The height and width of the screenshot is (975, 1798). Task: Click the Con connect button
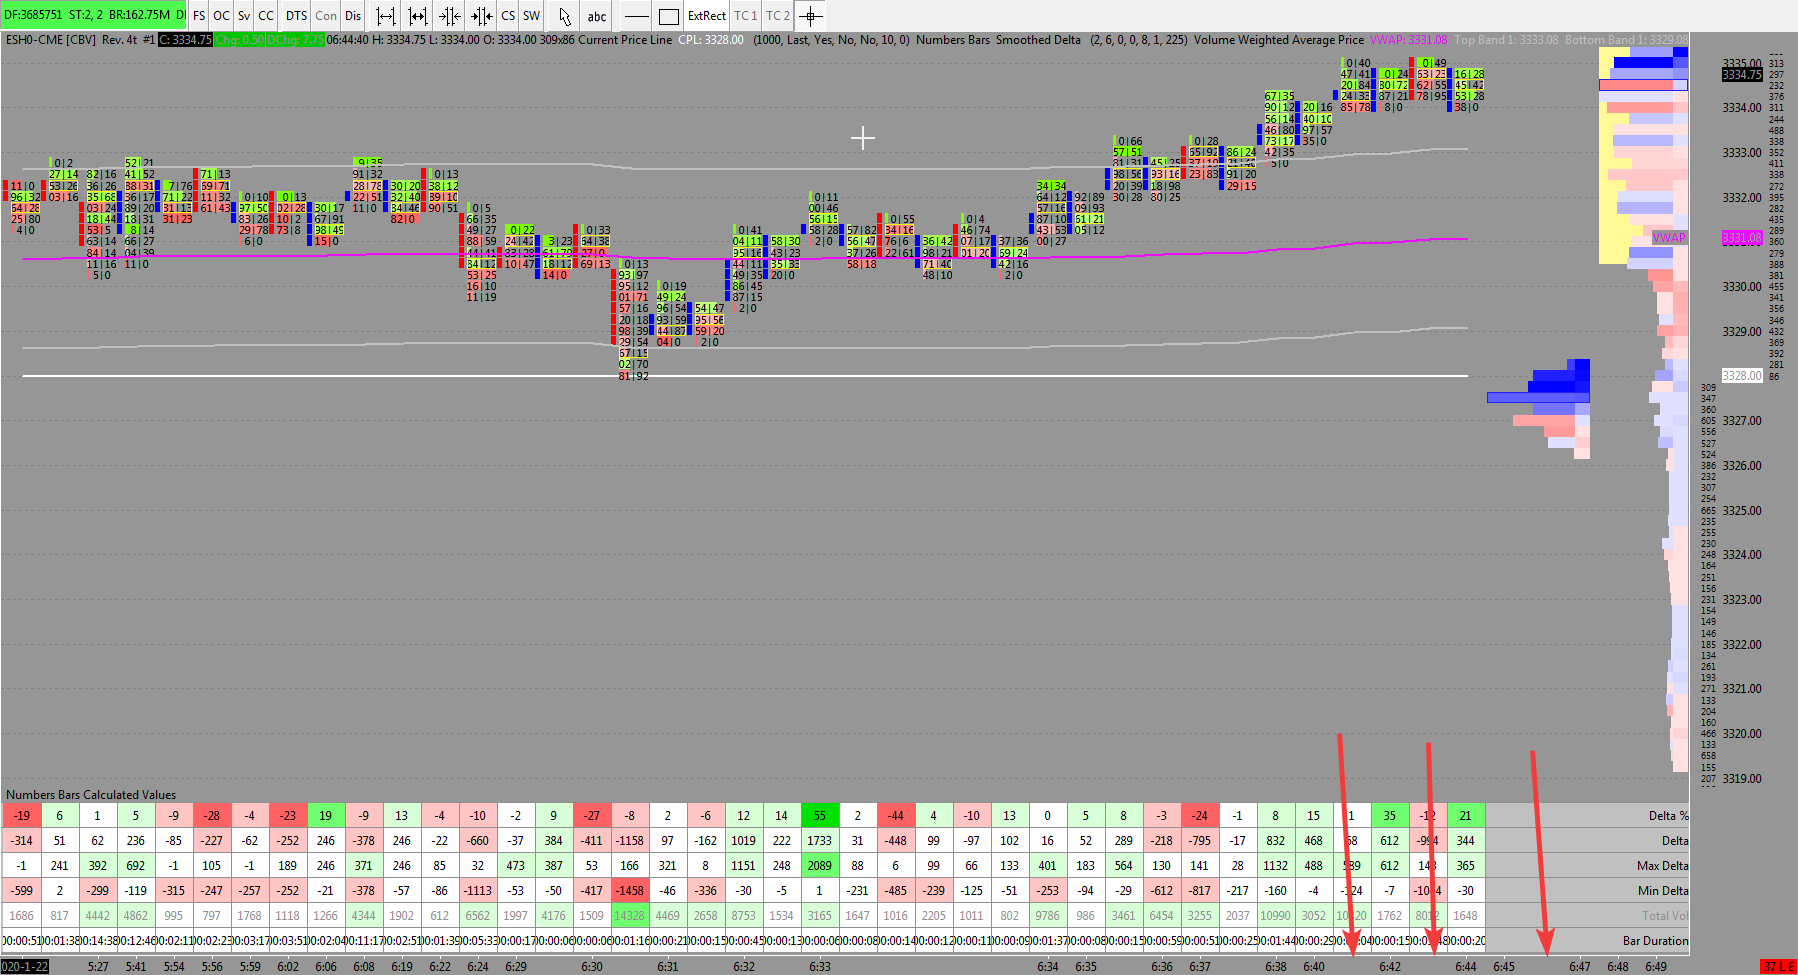326,16
